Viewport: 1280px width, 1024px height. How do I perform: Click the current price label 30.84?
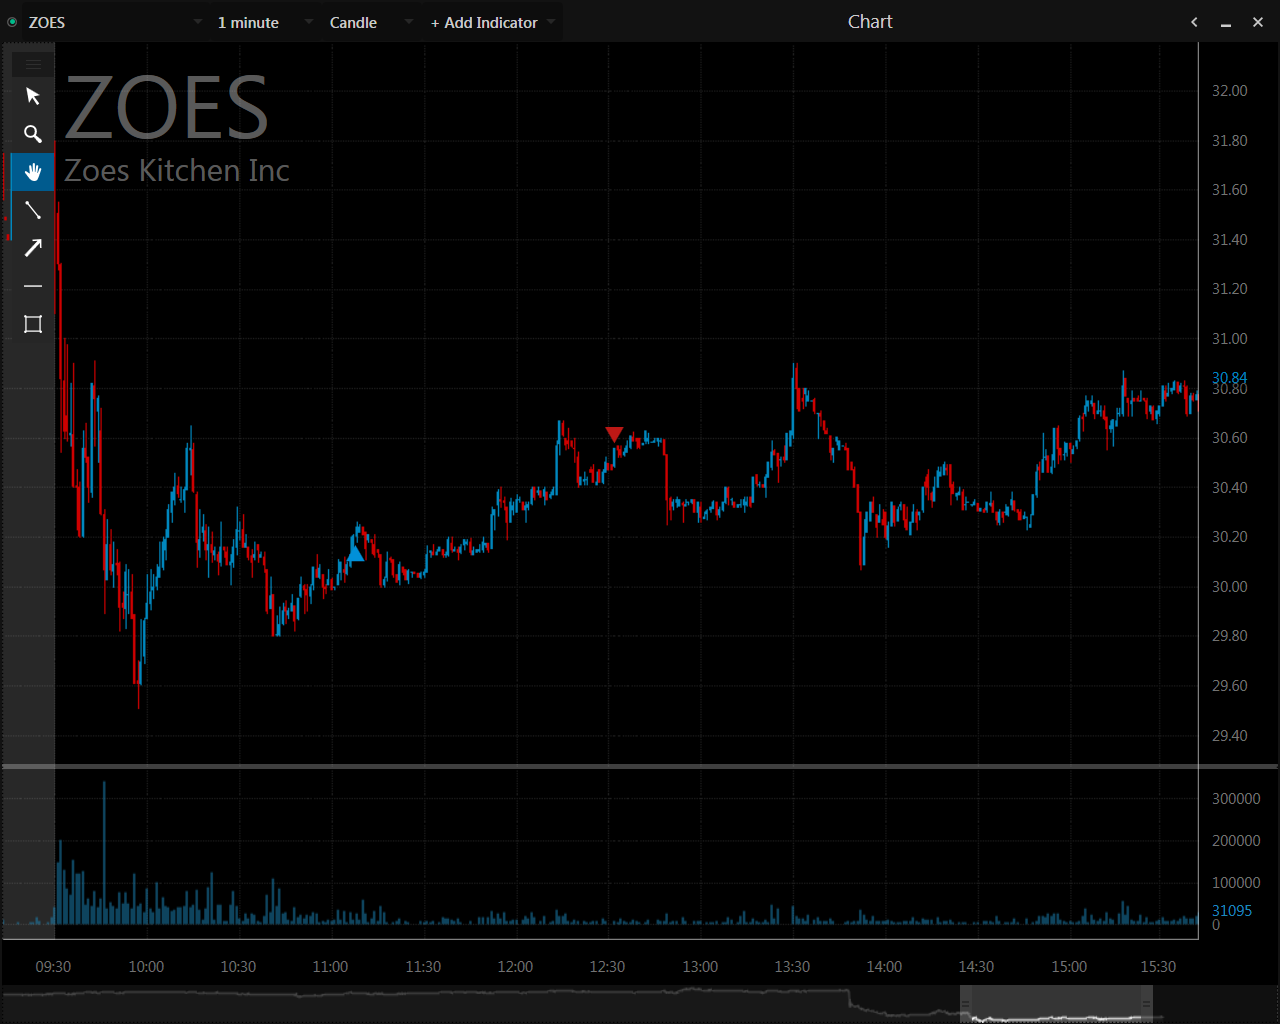(x=1230, y=377)
